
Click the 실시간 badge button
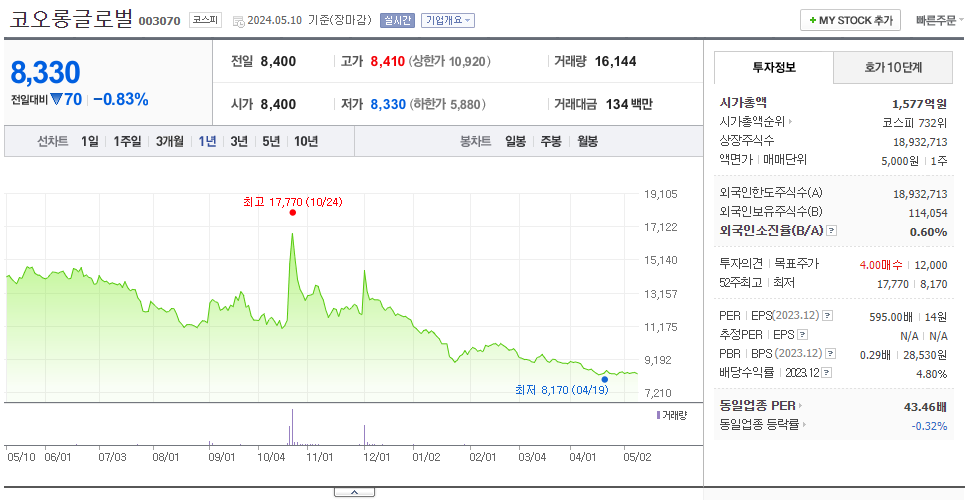pos(397,20)
